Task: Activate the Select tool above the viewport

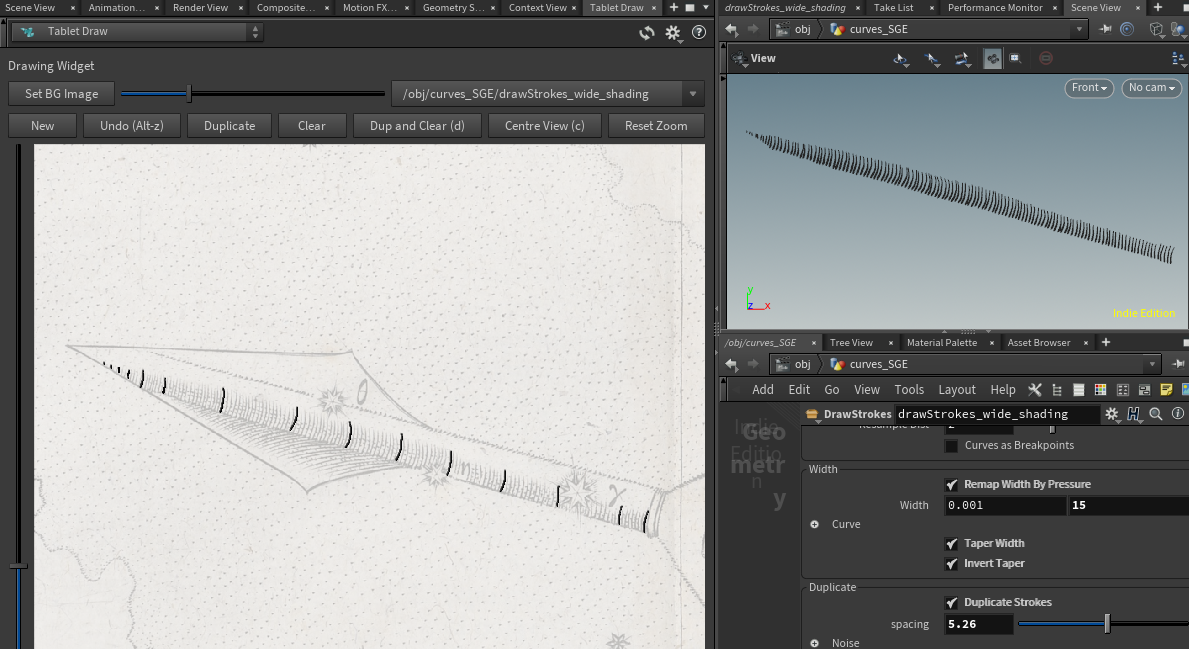Action: tap(932, 59)
